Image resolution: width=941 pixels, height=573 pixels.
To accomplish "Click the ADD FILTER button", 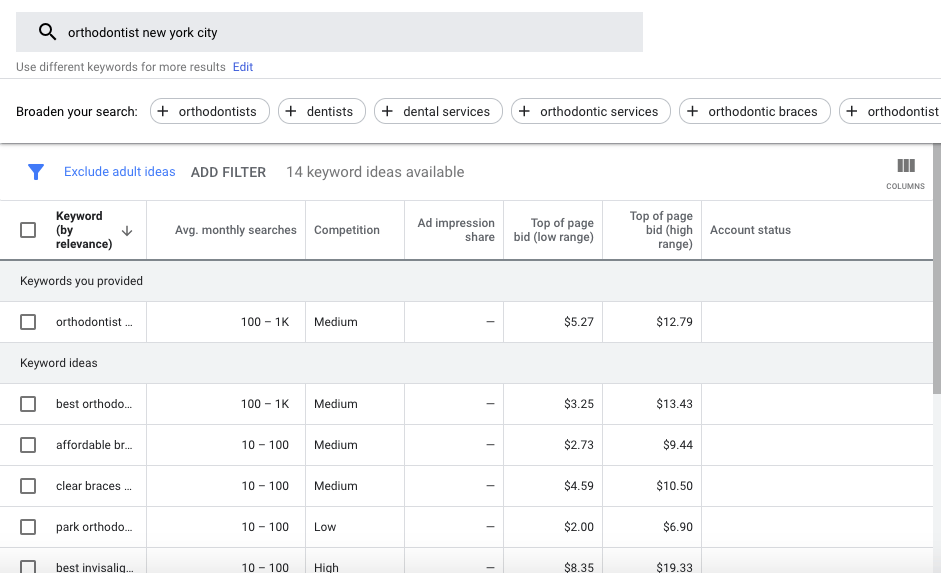I will coord(228,172).
